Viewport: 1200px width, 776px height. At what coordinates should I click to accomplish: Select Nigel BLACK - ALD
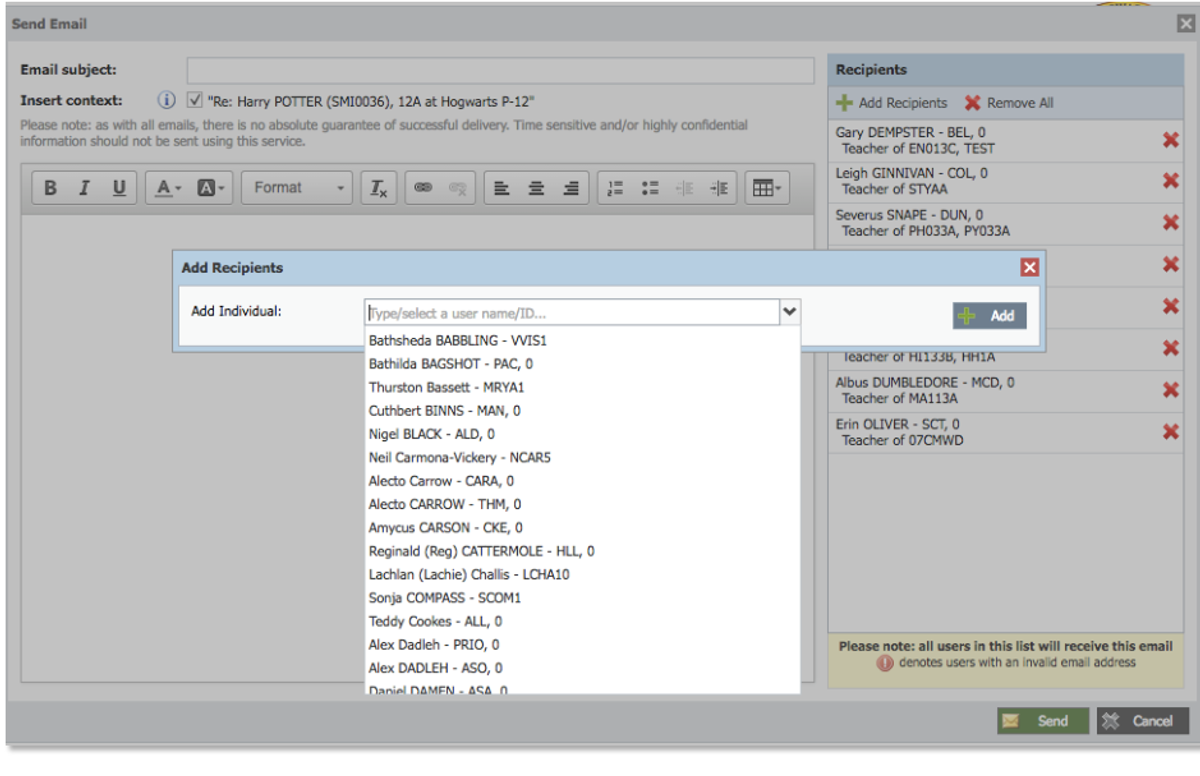click(582, 434)
